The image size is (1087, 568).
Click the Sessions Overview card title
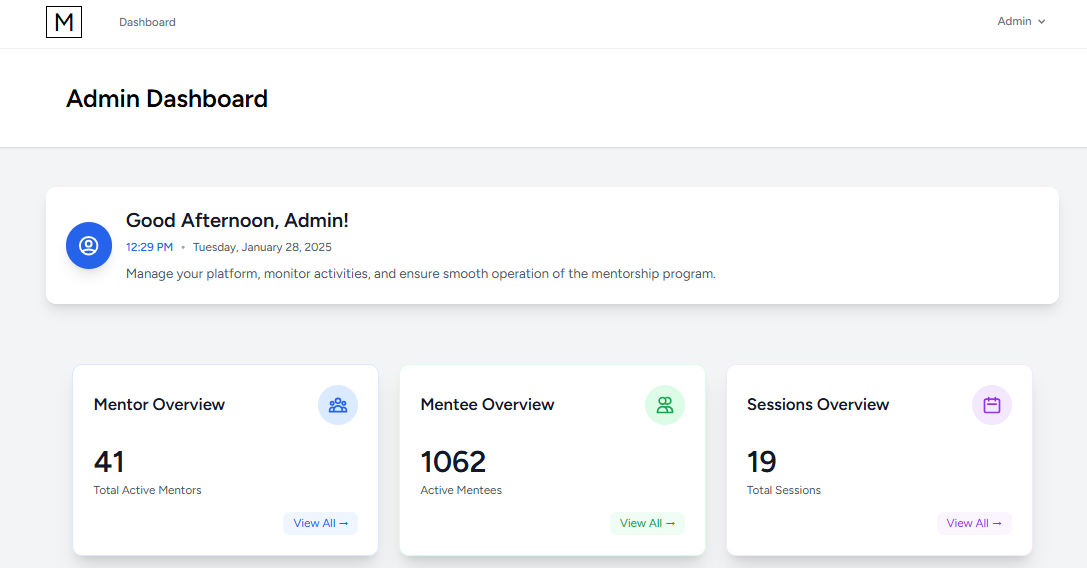(x=818, y=405)
